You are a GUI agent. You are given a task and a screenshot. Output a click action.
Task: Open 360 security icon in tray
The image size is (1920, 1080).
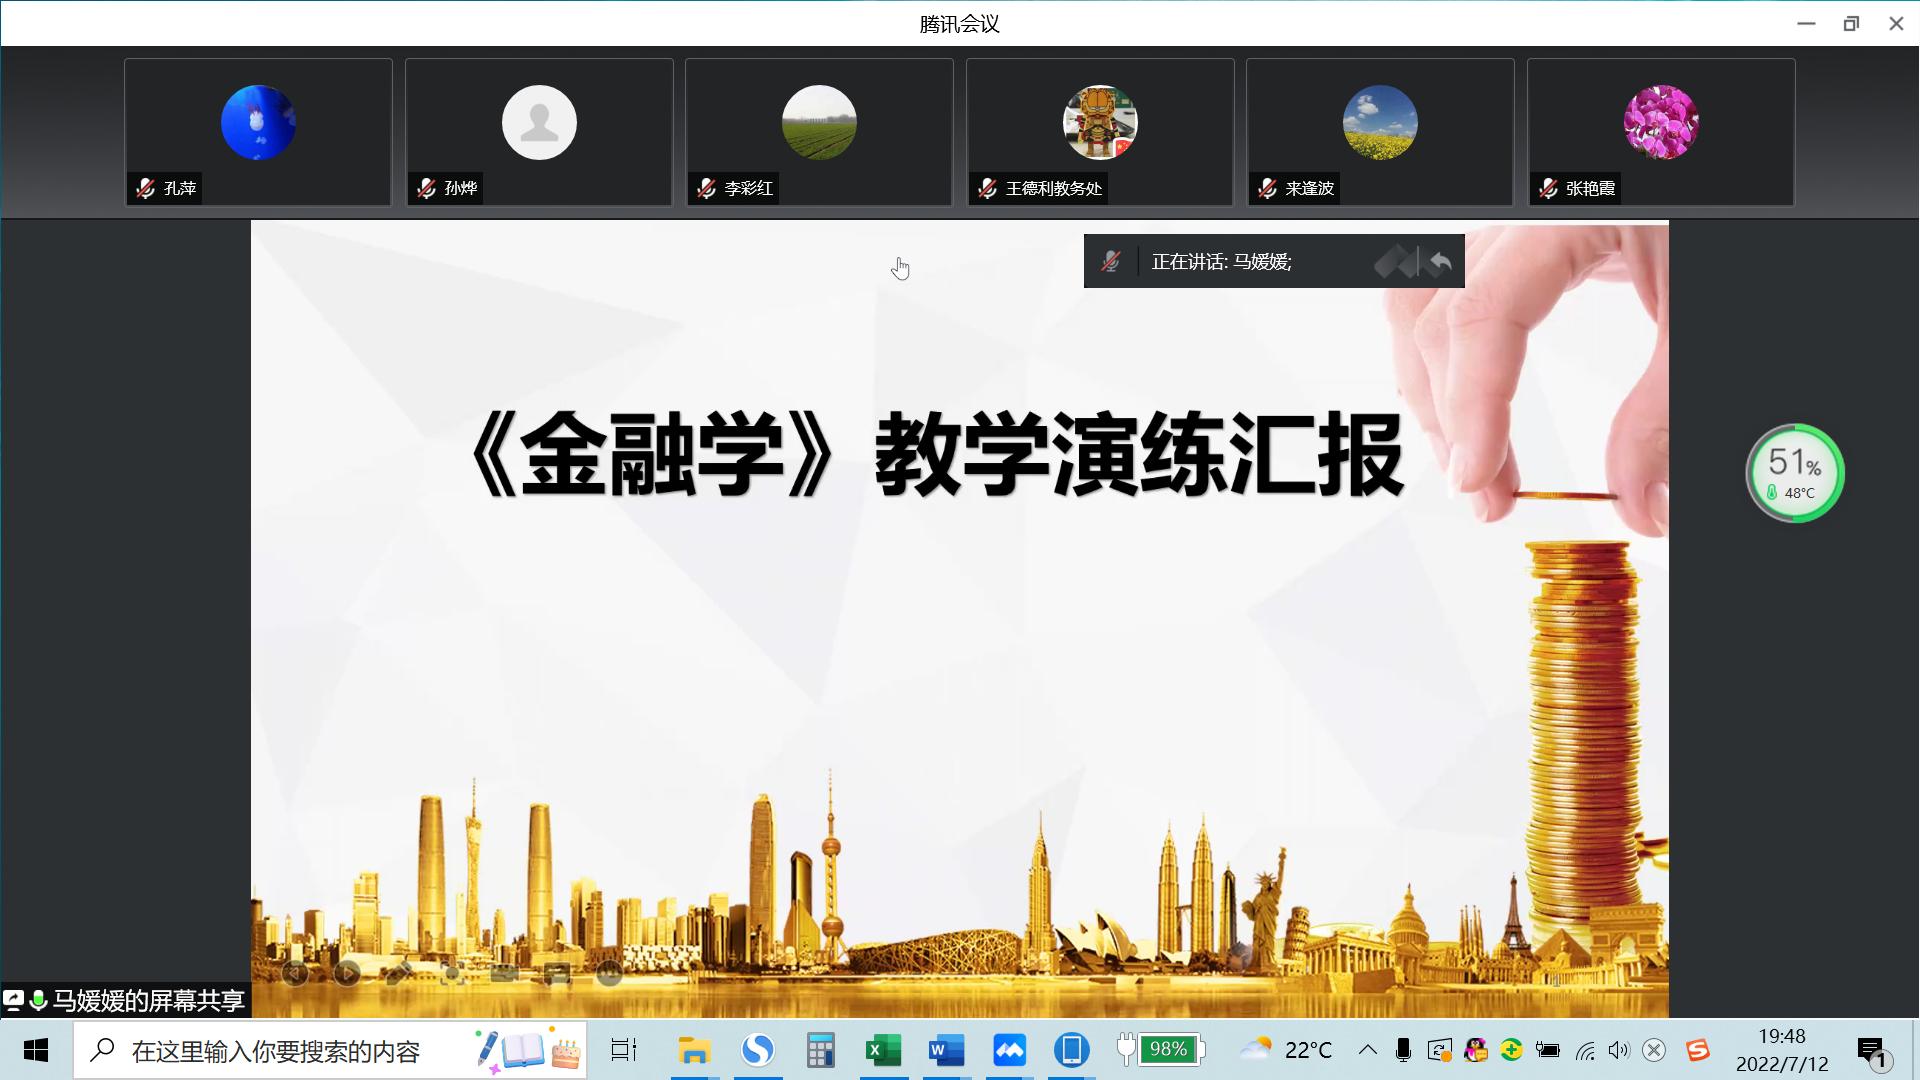coord(1511,1050)
